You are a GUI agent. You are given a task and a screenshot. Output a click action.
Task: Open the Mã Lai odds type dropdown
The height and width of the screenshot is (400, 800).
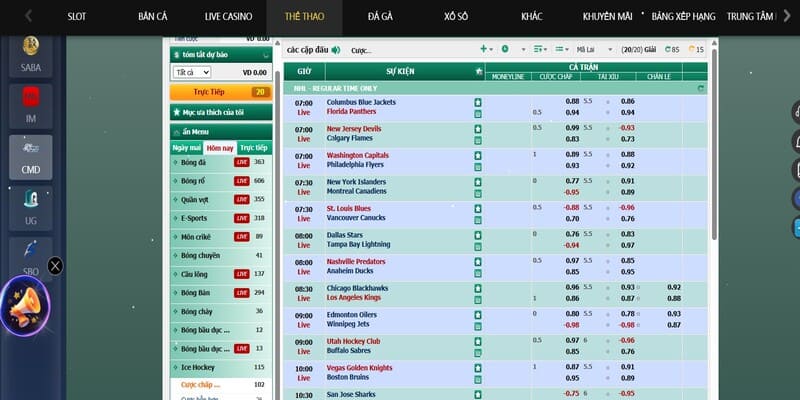pos(594,49)
